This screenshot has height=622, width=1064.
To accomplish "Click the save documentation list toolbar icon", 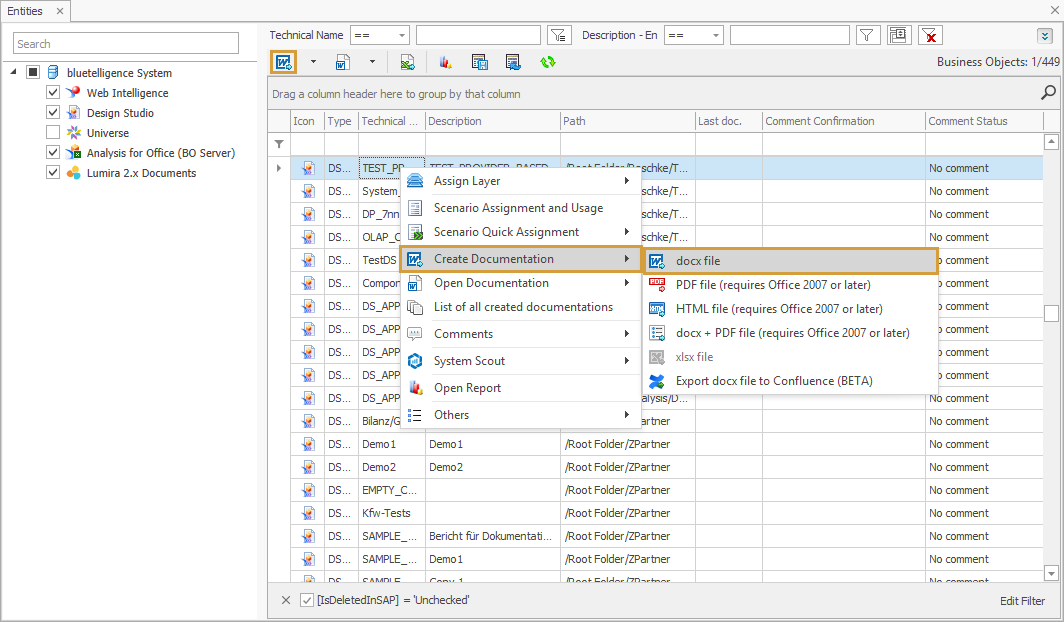I will 480,61.
